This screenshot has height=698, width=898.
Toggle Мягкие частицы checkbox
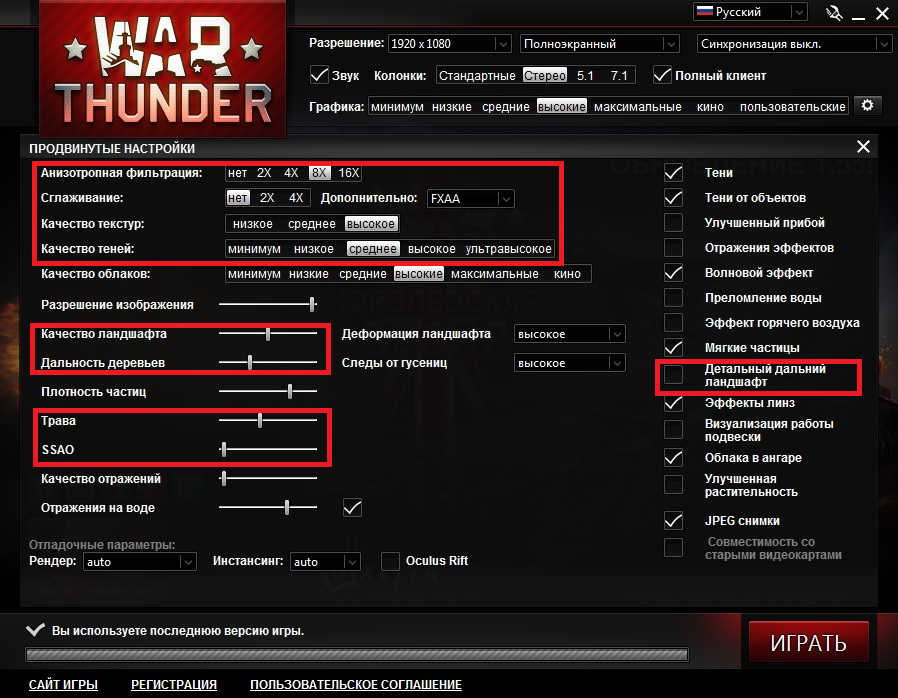(674, 347)
